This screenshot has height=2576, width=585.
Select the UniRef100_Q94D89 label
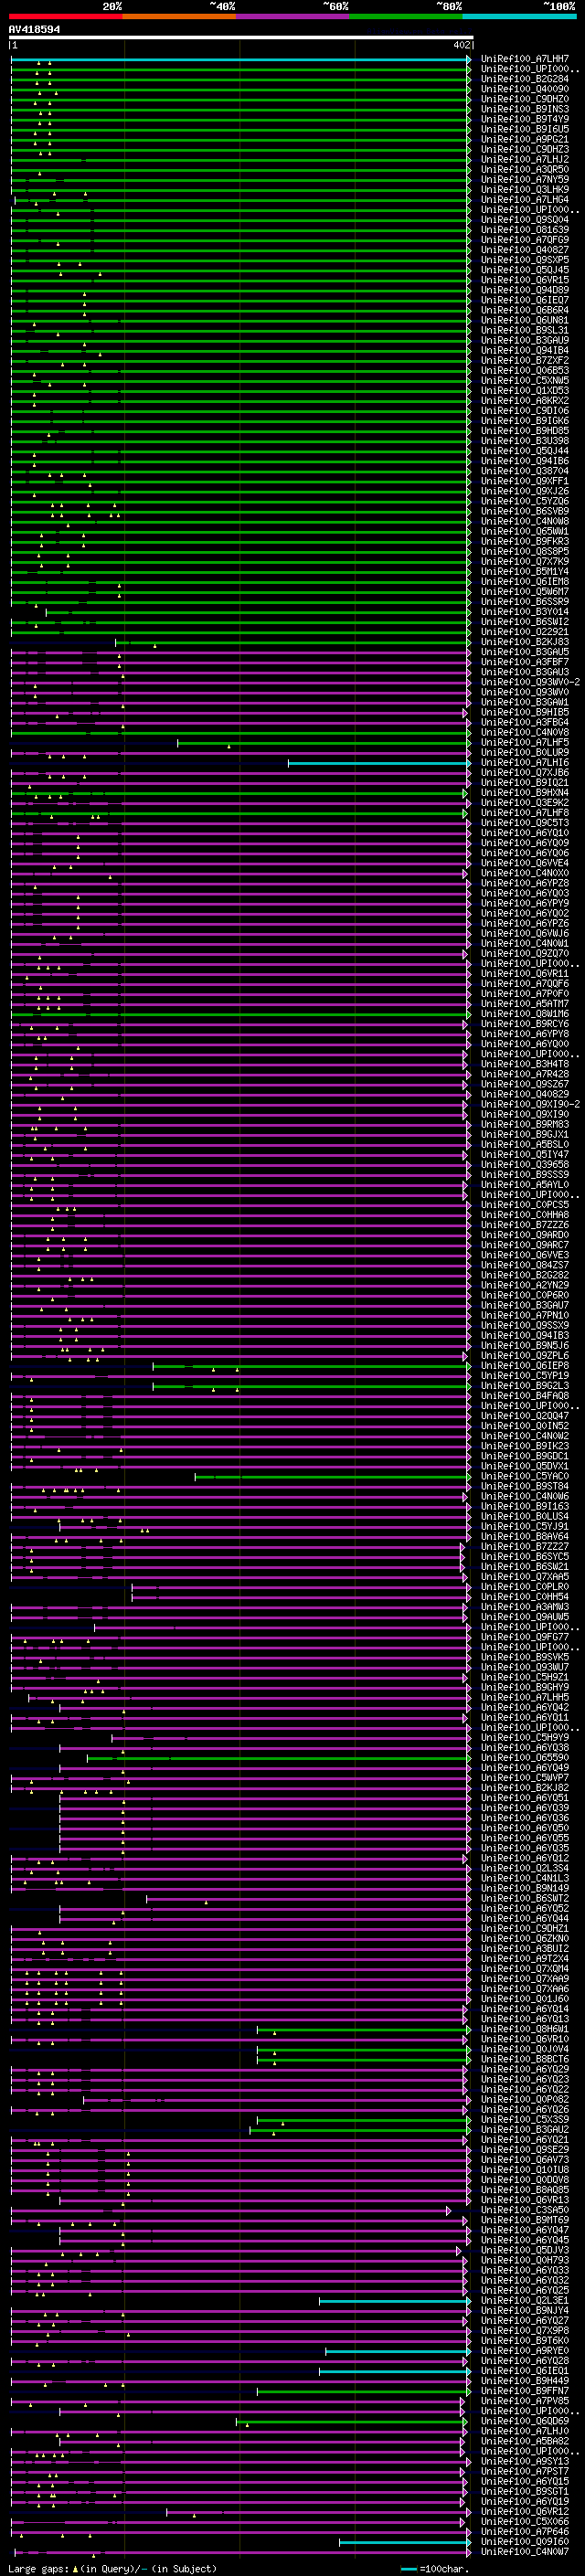pos(524,290)
